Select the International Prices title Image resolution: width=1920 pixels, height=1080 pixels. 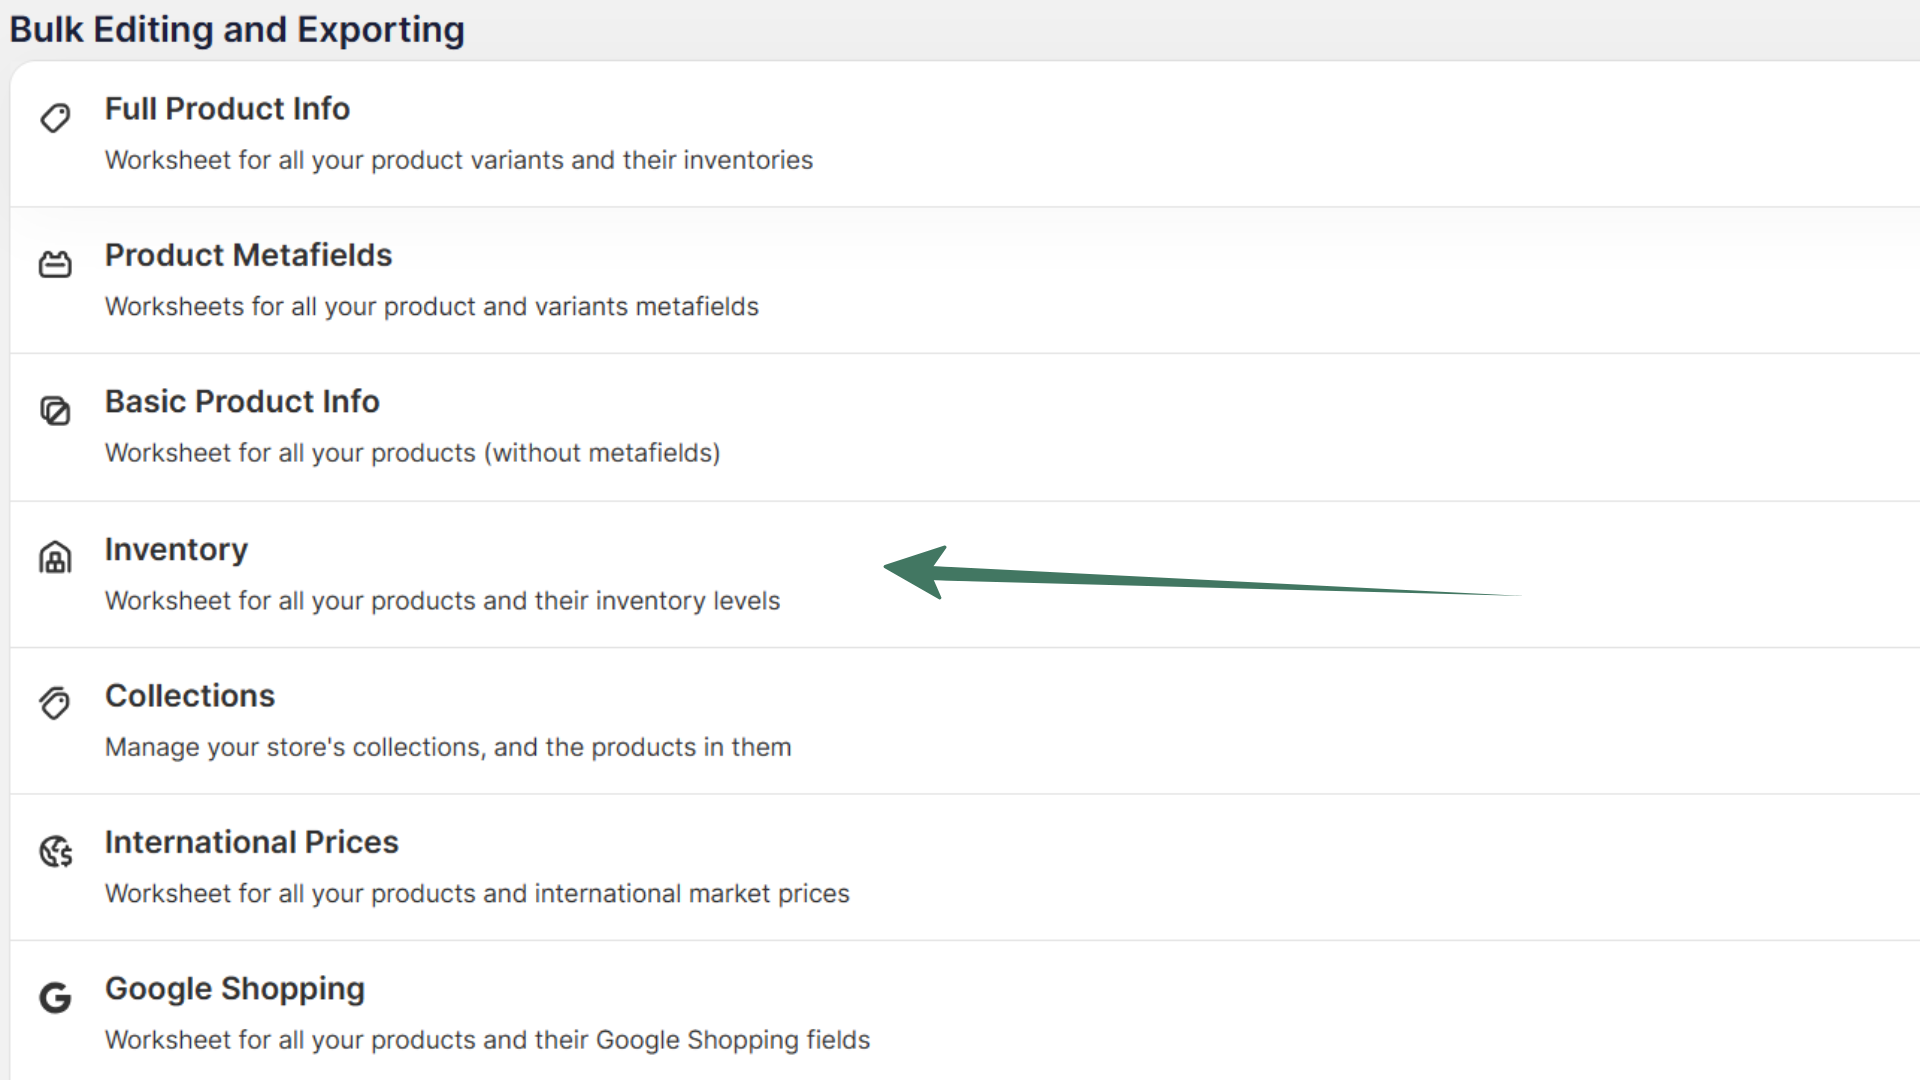251,842
